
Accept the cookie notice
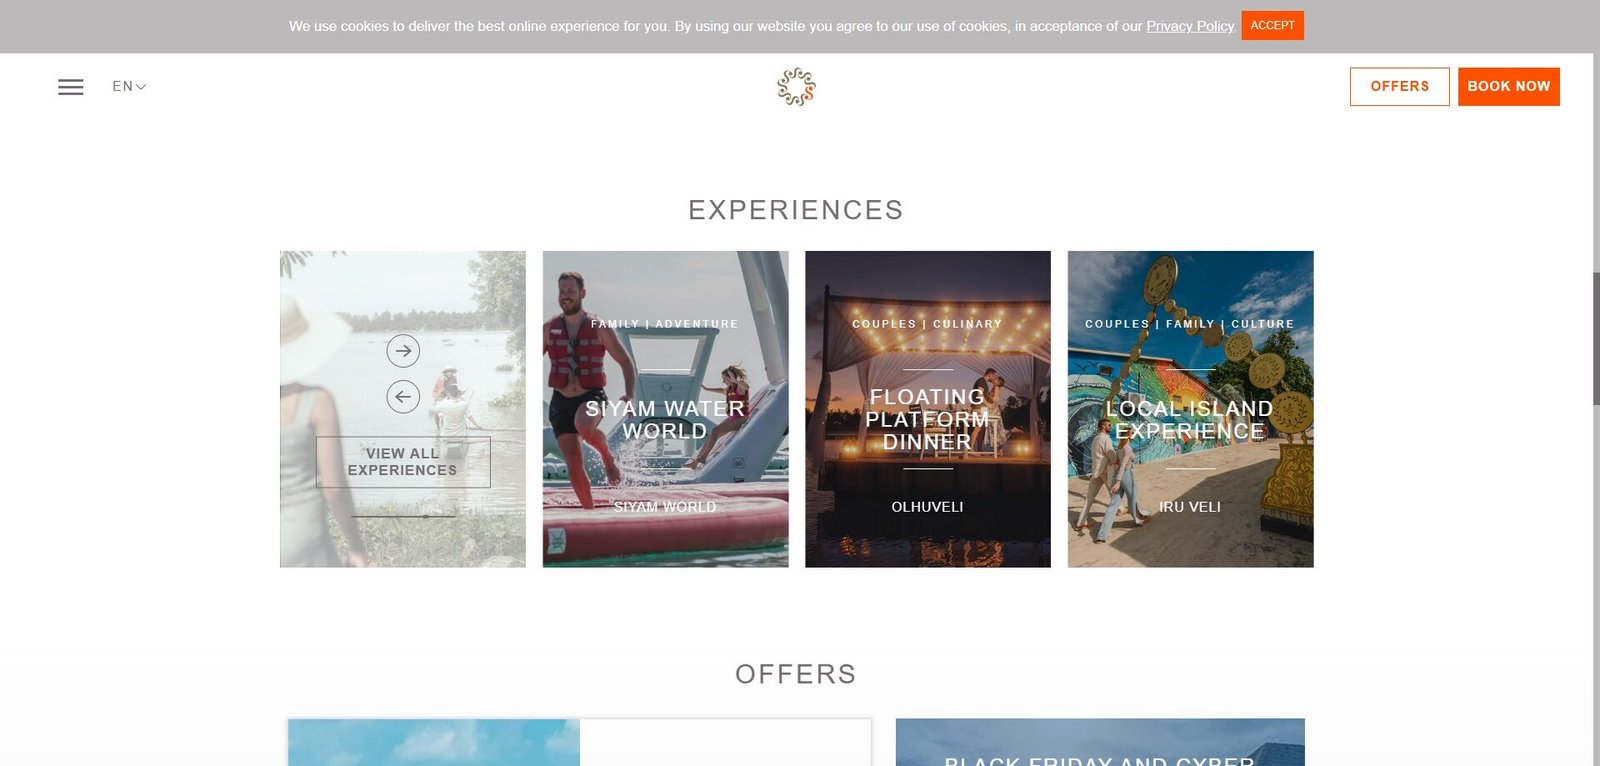point(1272,26)
